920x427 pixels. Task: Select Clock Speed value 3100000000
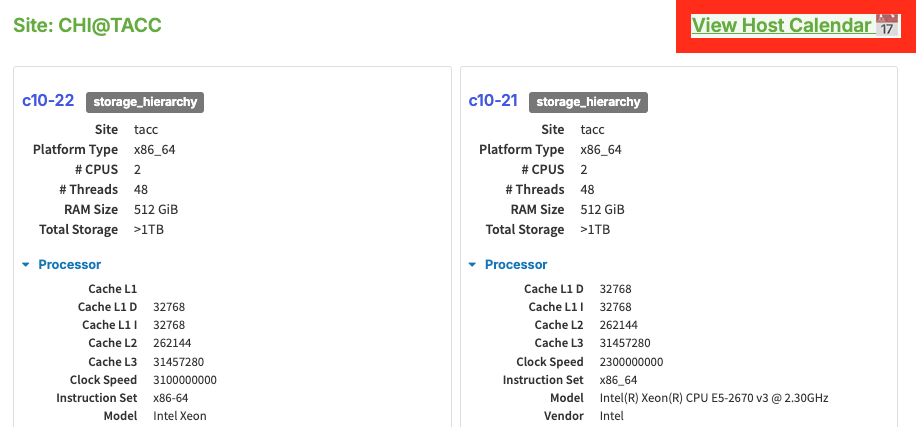pyautogui.click(x=185, y=380)
